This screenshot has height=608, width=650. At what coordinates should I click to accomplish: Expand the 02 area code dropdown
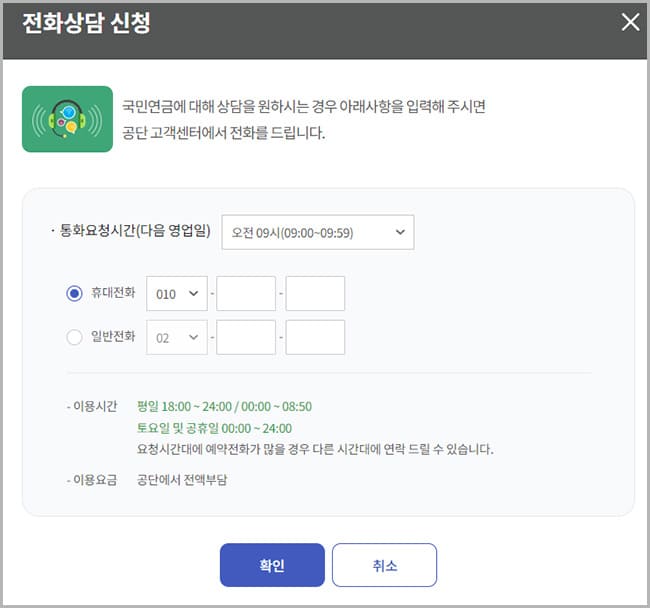(x=176, y=337)
